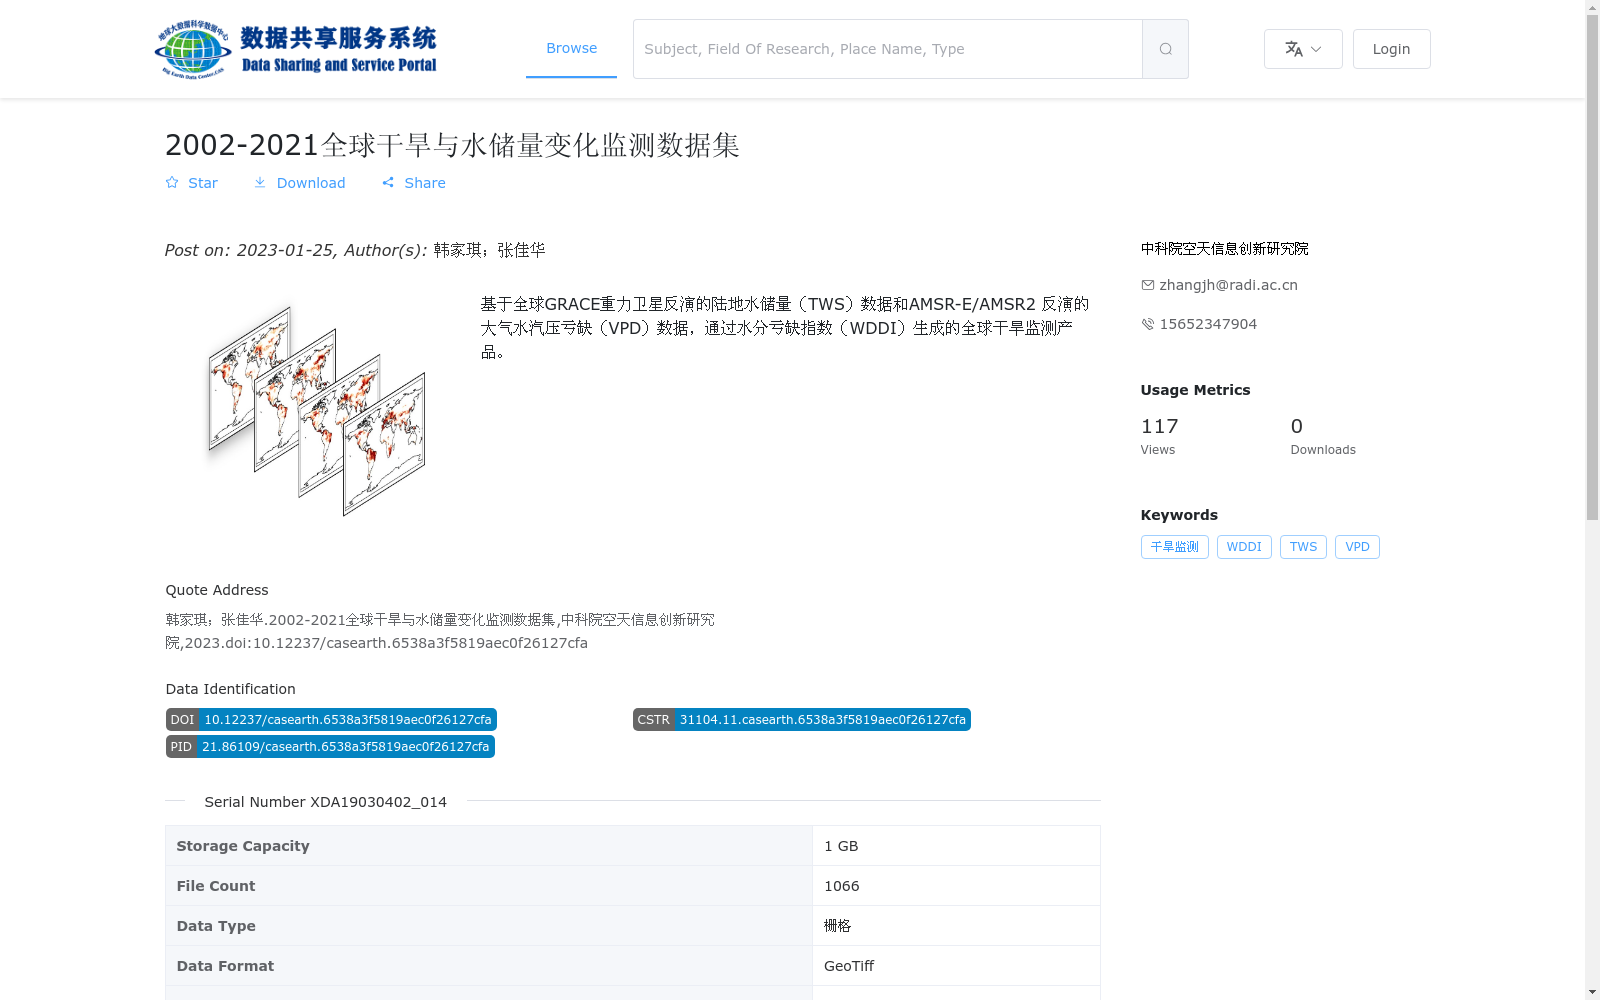
Task: Click the CSTR identifier badge
Action: pyautogui.click(x=802, y=720)
